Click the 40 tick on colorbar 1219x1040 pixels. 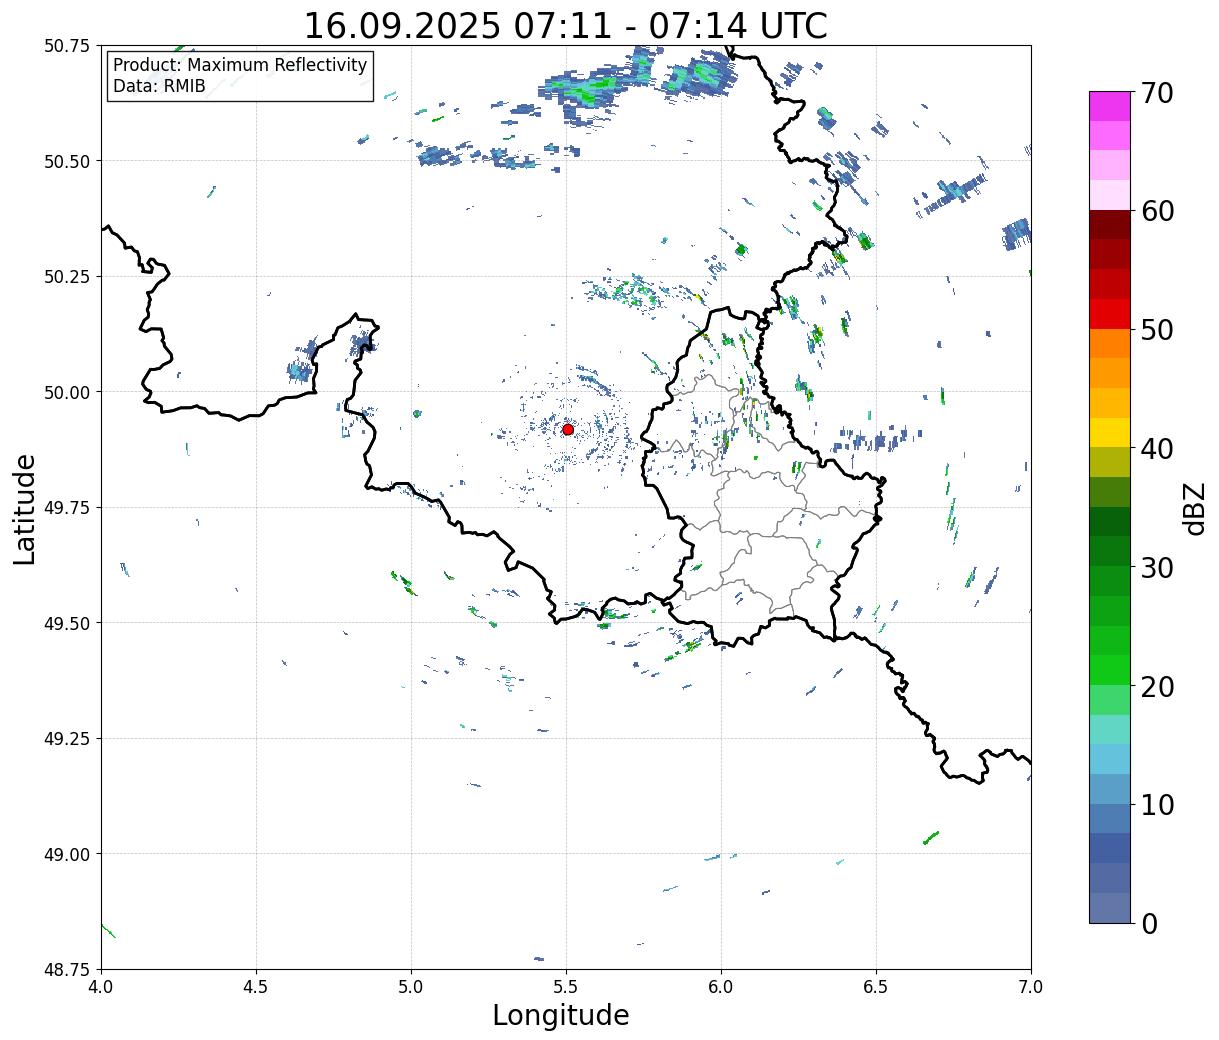[1156, 449]
